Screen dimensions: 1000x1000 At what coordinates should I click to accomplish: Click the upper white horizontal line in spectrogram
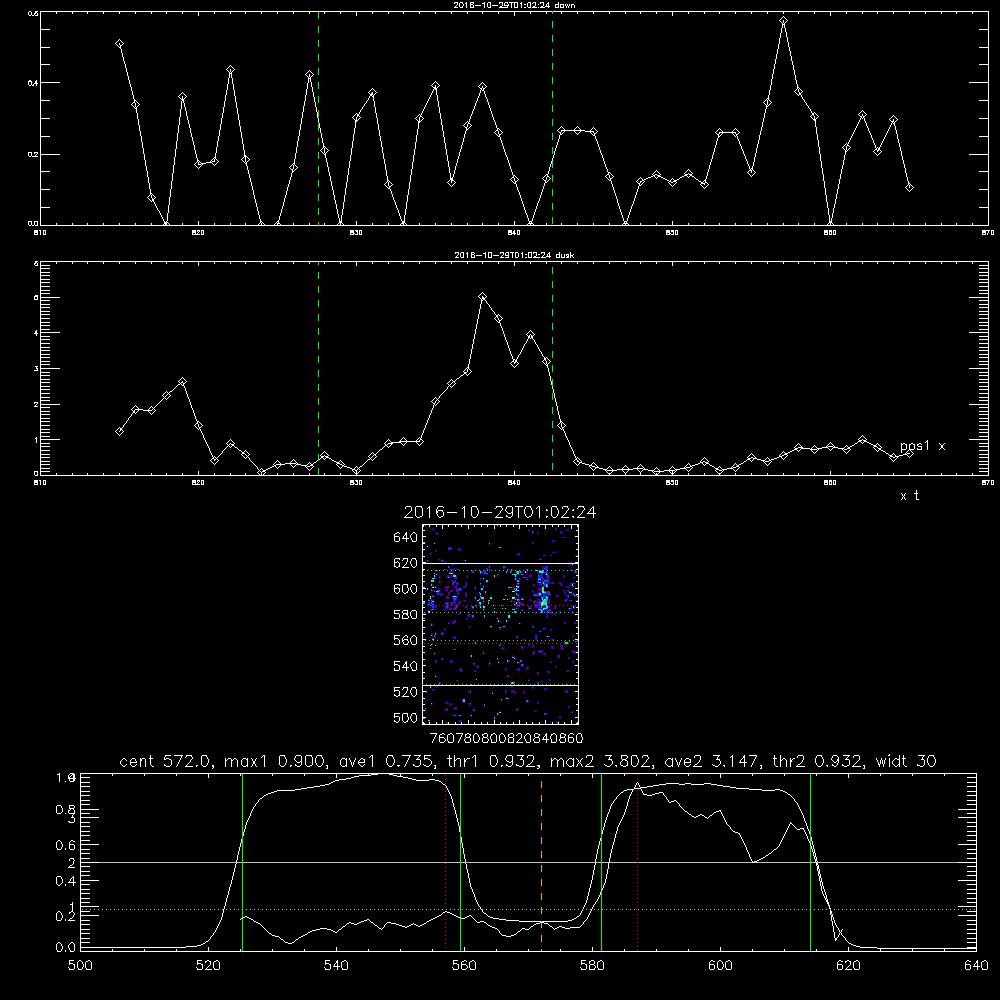click(x=500, y=563)
